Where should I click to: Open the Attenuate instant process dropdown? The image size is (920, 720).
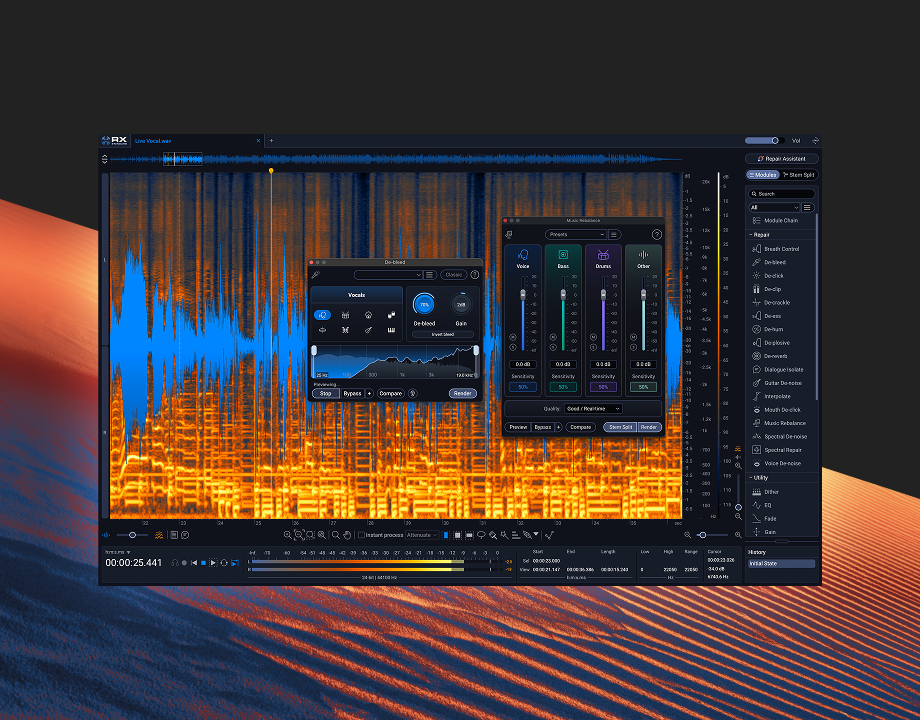(422, 535)
